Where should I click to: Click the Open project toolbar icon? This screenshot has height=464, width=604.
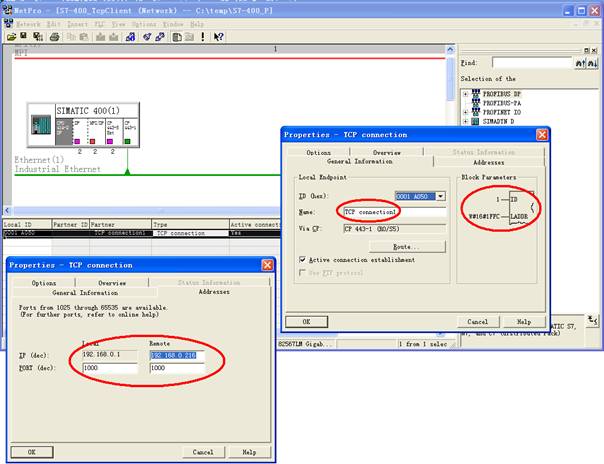click(x=12, y=37)
